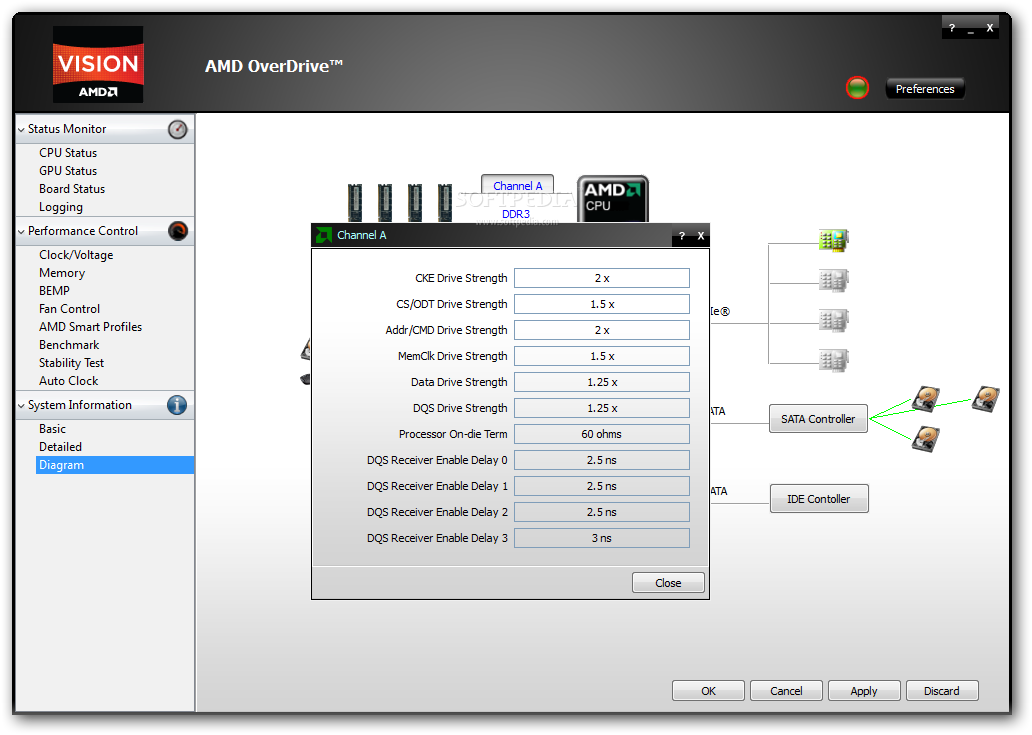The image size is (1032, 735).
Task: Click the DDR3 link
Action: [515, 214]
